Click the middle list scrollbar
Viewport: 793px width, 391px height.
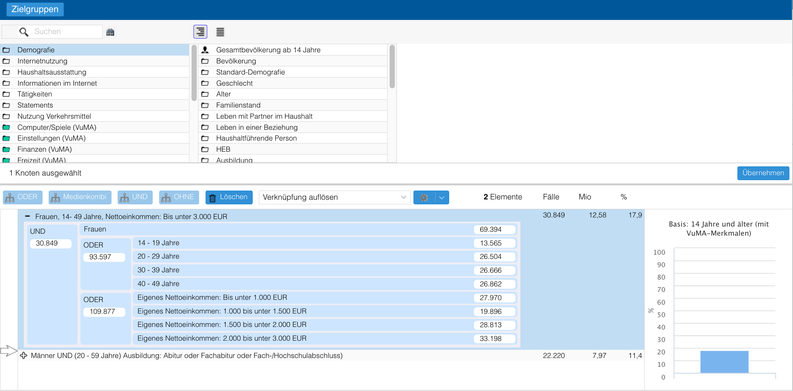tap(392, 67)
